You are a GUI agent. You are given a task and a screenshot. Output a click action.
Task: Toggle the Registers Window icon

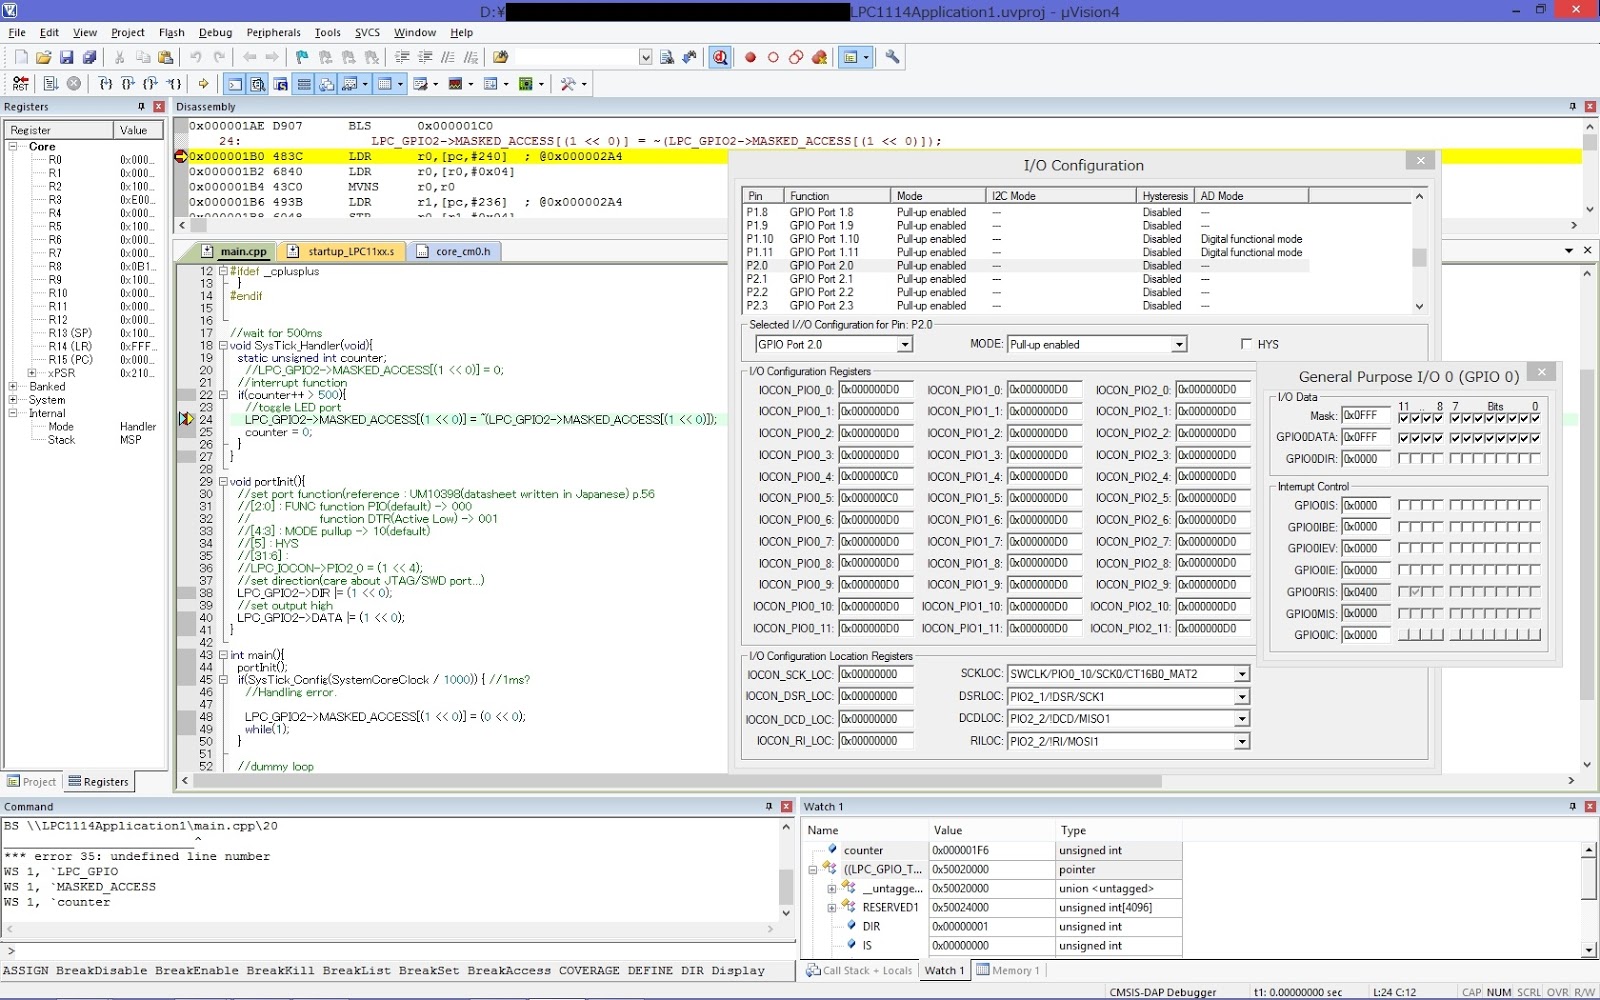click(304, 84)
